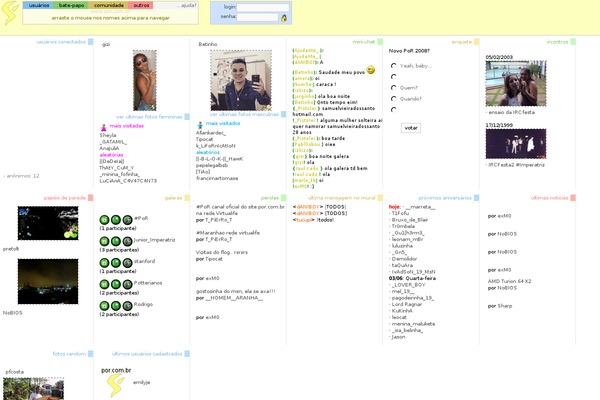Click into the login text field
600x400 pixels.
click(x=263, y=6)
